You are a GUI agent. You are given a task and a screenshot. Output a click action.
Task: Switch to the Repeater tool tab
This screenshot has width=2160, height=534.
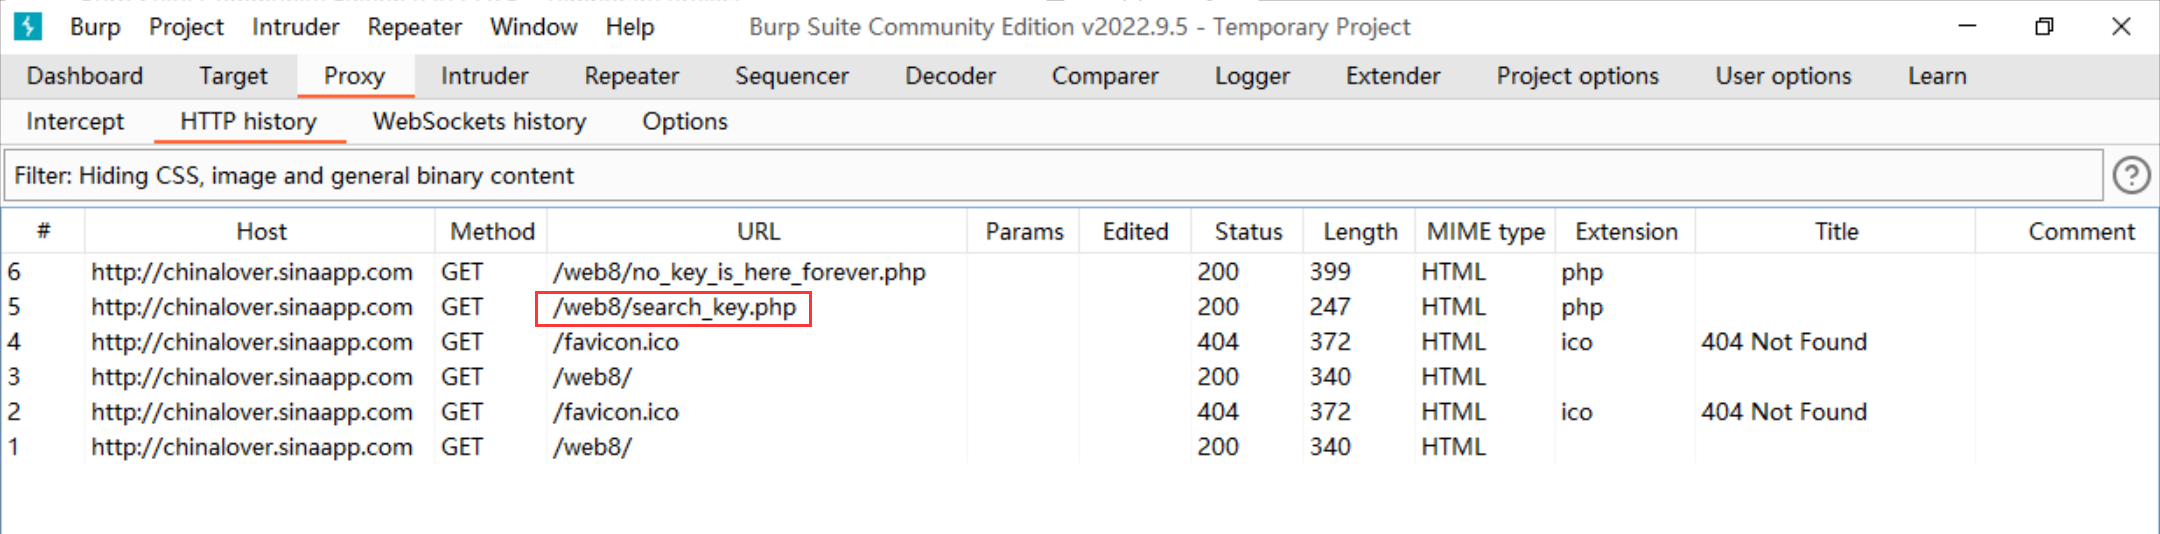coord(631,76)
